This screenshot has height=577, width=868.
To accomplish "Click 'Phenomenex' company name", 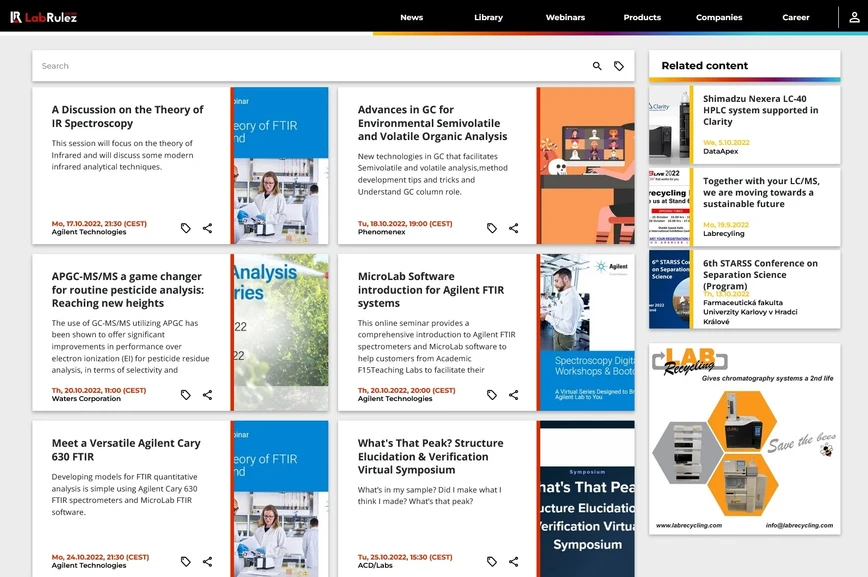I will click(x=381, y=232).
